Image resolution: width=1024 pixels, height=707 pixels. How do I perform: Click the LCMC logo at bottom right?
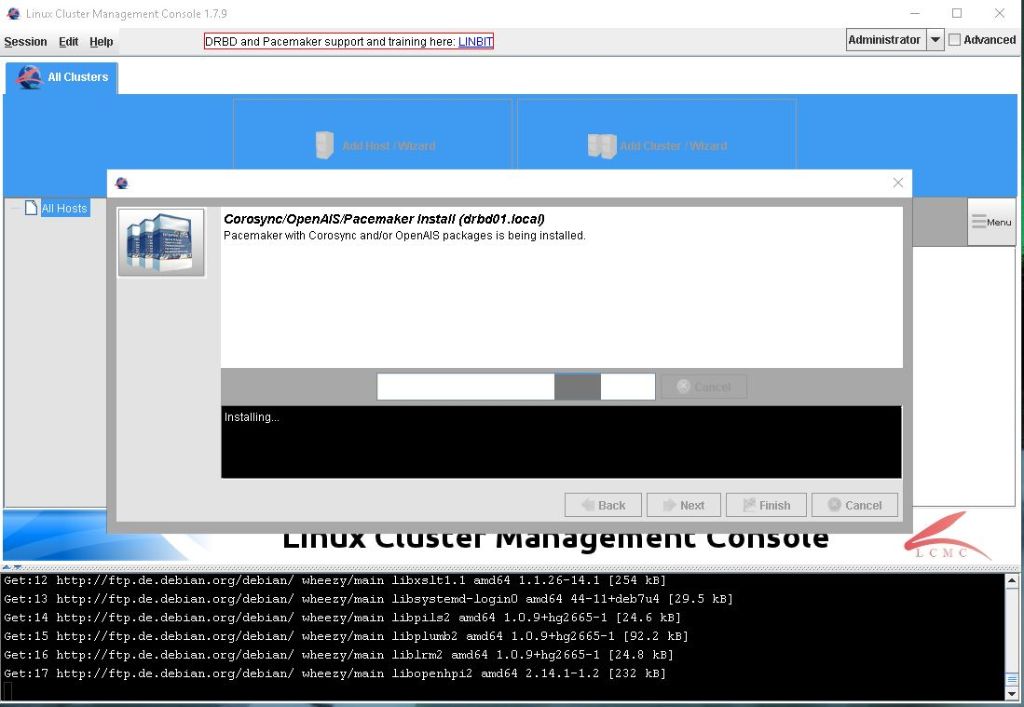[946, 537]
